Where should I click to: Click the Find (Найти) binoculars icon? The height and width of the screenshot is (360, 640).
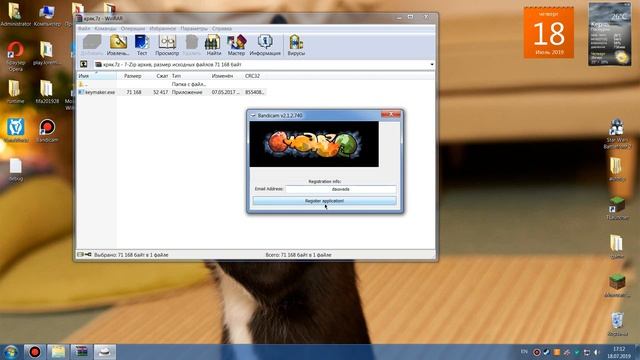(x=213, y=45)
